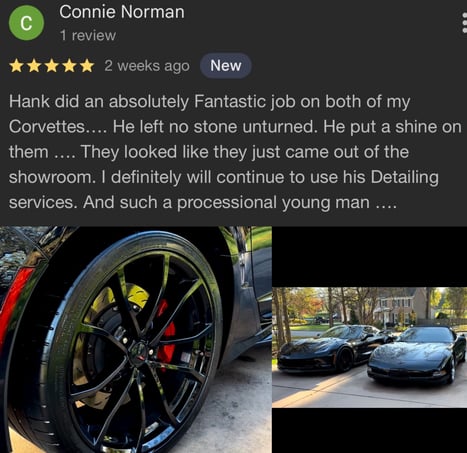The height and width of the screenshot is (453, 467).
Task: Click the first yellow rating star
Action: click(16, 66)
